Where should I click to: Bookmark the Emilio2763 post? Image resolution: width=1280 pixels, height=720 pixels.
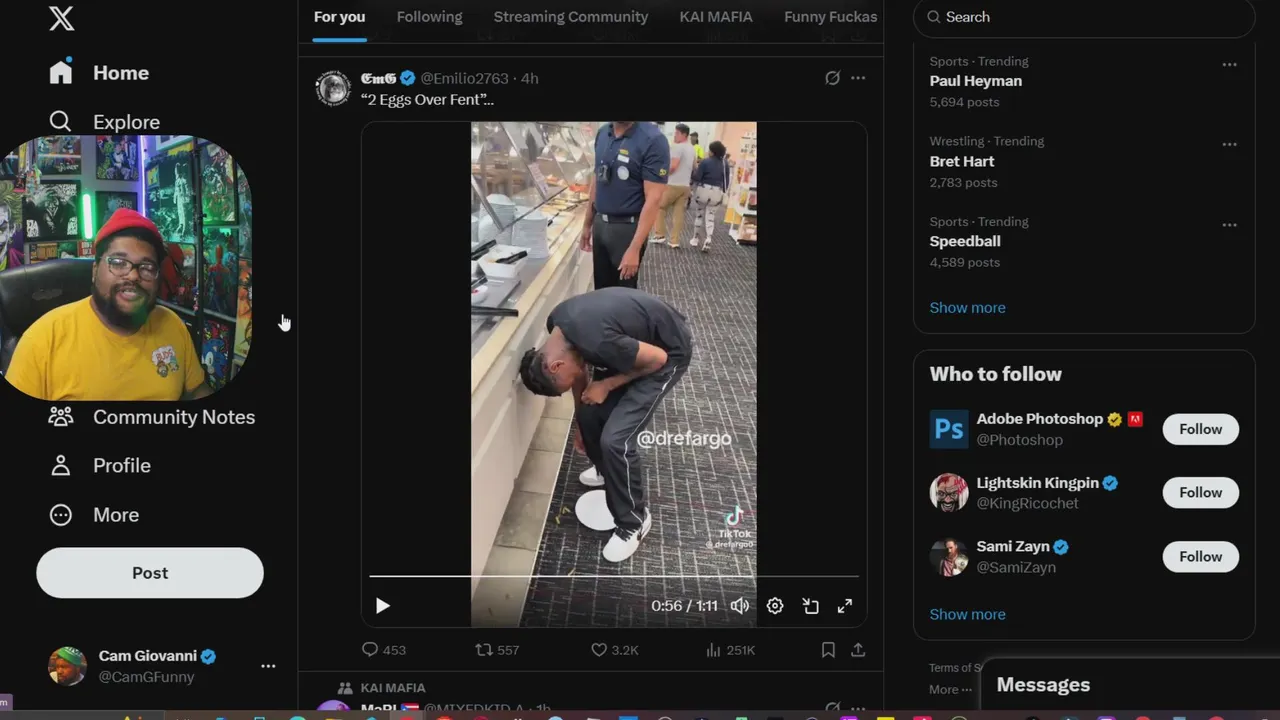click(x=828, y=650)
